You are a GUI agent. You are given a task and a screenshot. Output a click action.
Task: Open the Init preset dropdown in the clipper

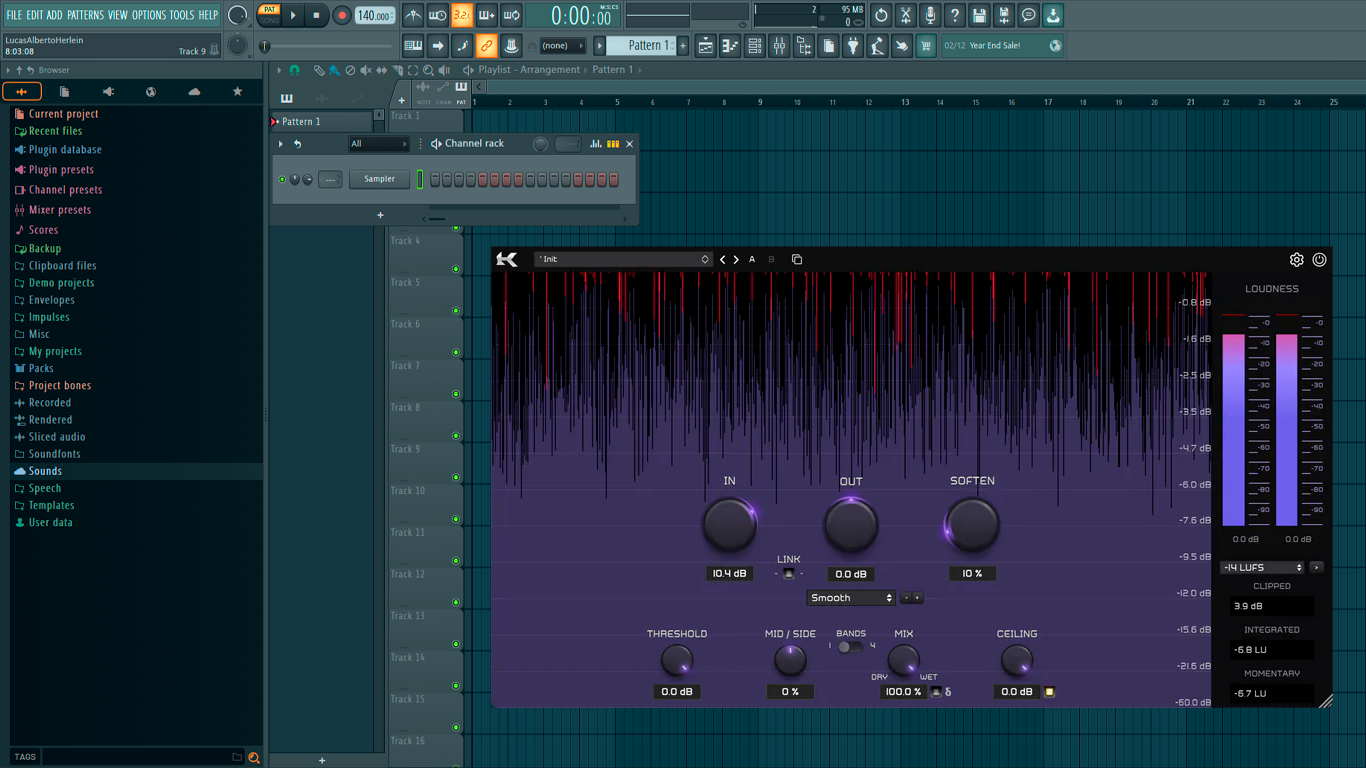[623, 260]
